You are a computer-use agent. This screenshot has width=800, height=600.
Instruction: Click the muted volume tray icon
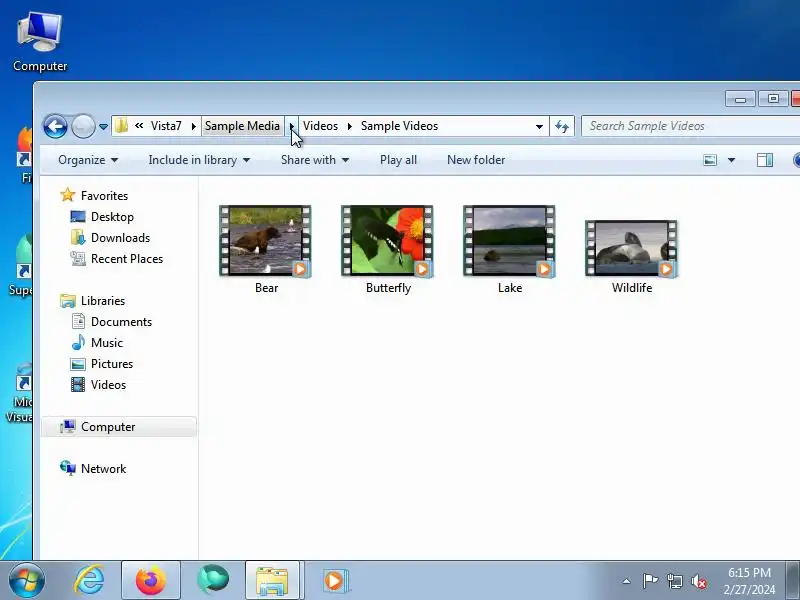[699, 581]
